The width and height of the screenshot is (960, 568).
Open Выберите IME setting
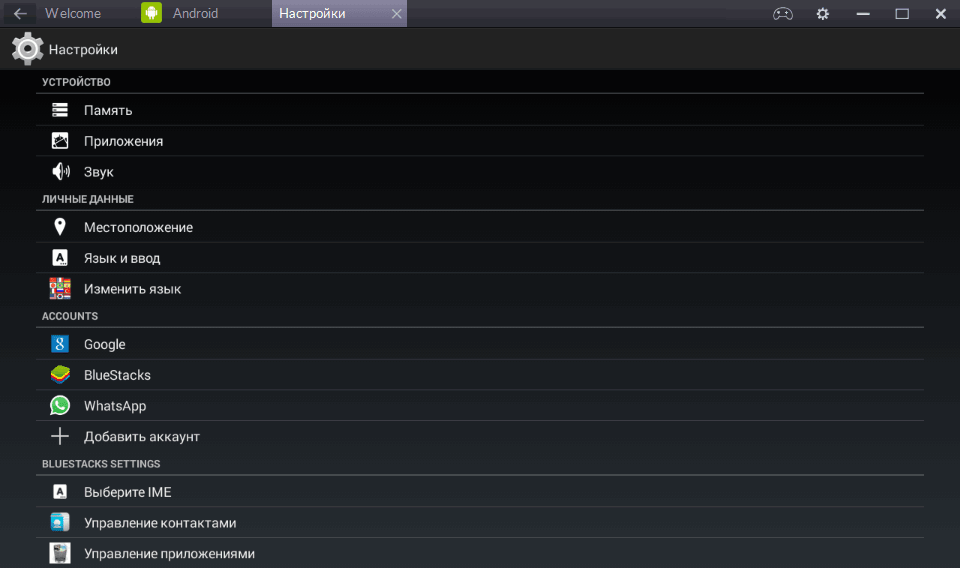[479, 491]
